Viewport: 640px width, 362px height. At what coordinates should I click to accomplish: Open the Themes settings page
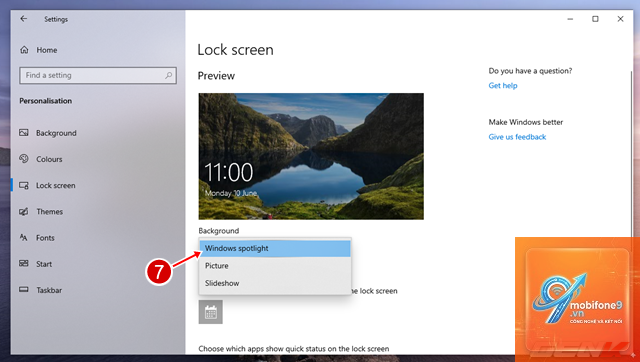49,211
